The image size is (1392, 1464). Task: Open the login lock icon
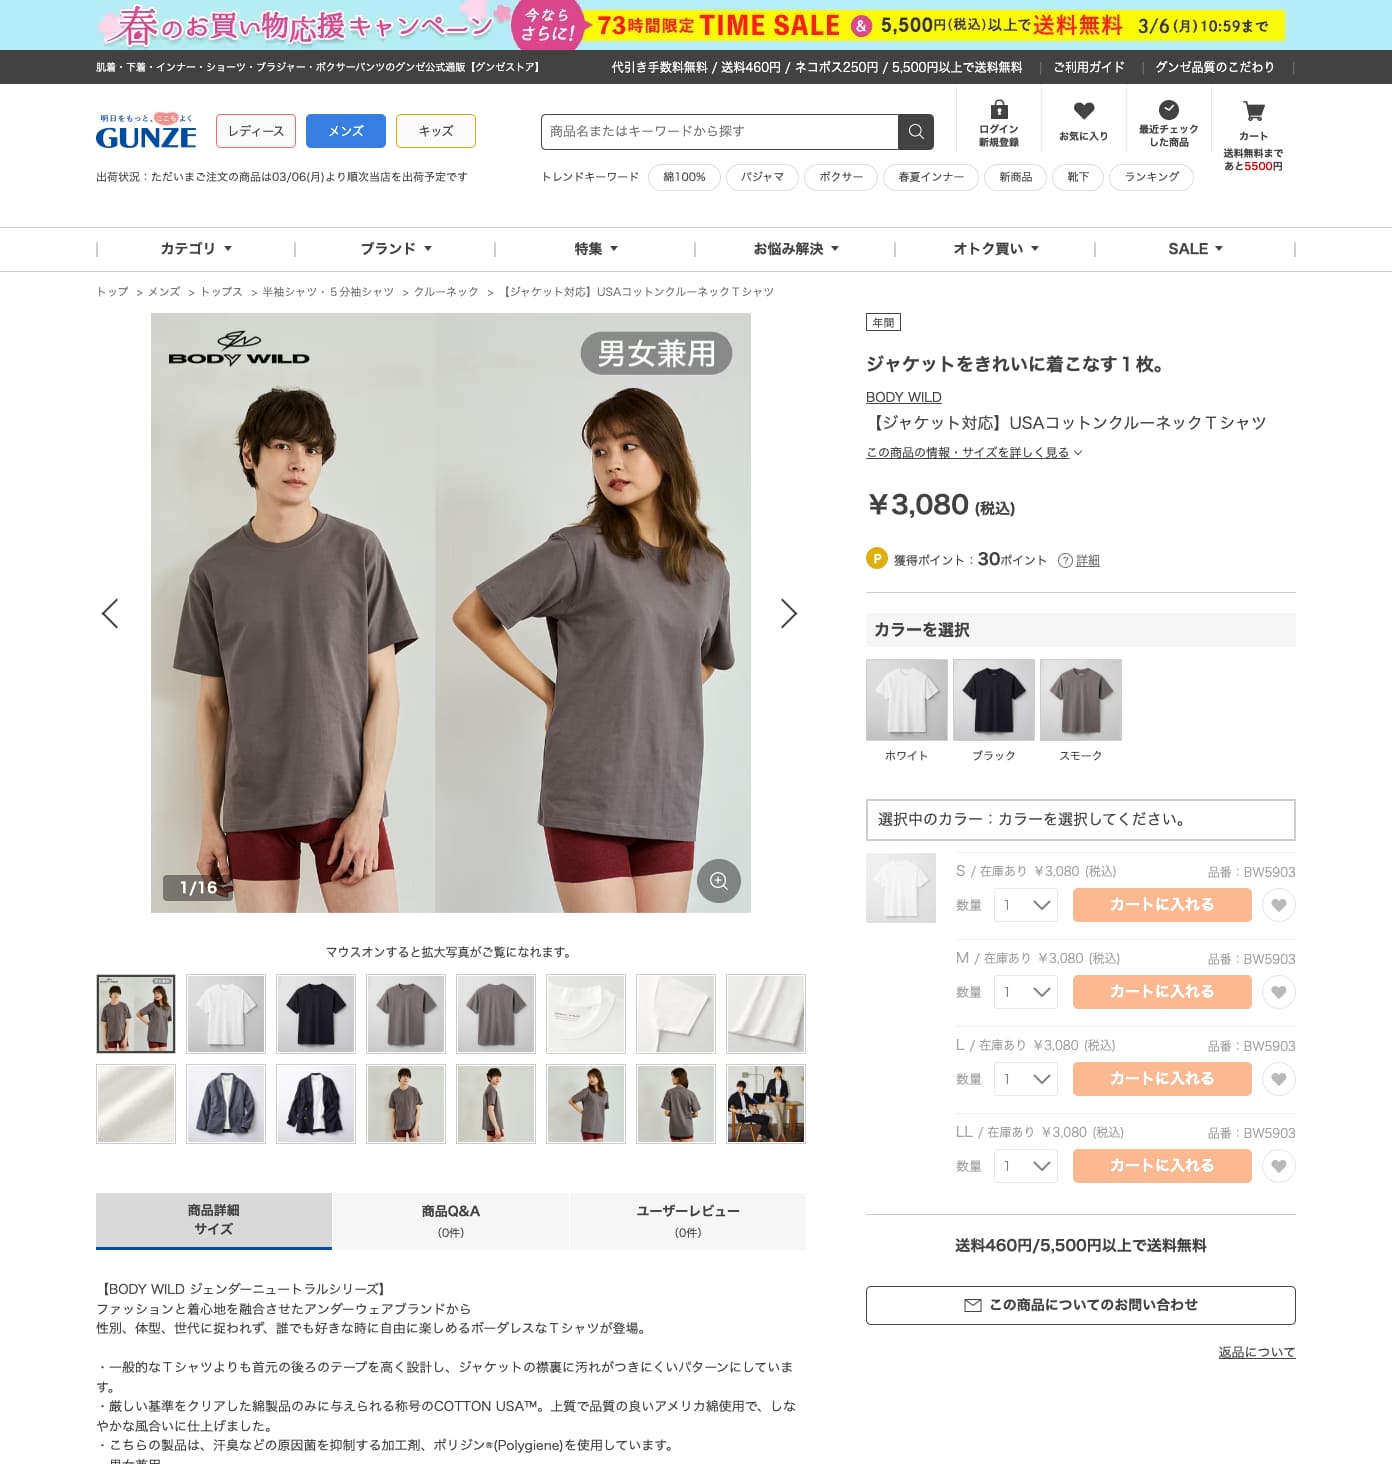(998, 110)
